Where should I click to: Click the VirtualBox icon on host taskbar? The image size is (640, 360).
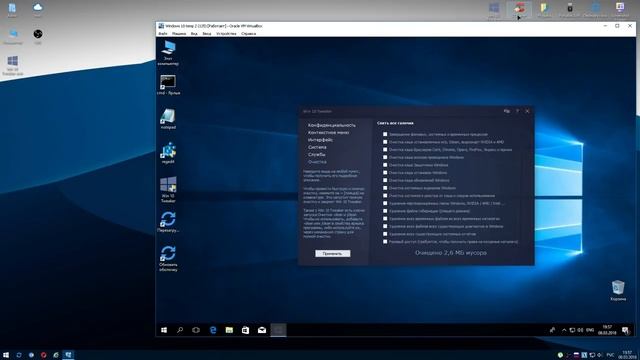pyautogui.click(x=68, y=355)
